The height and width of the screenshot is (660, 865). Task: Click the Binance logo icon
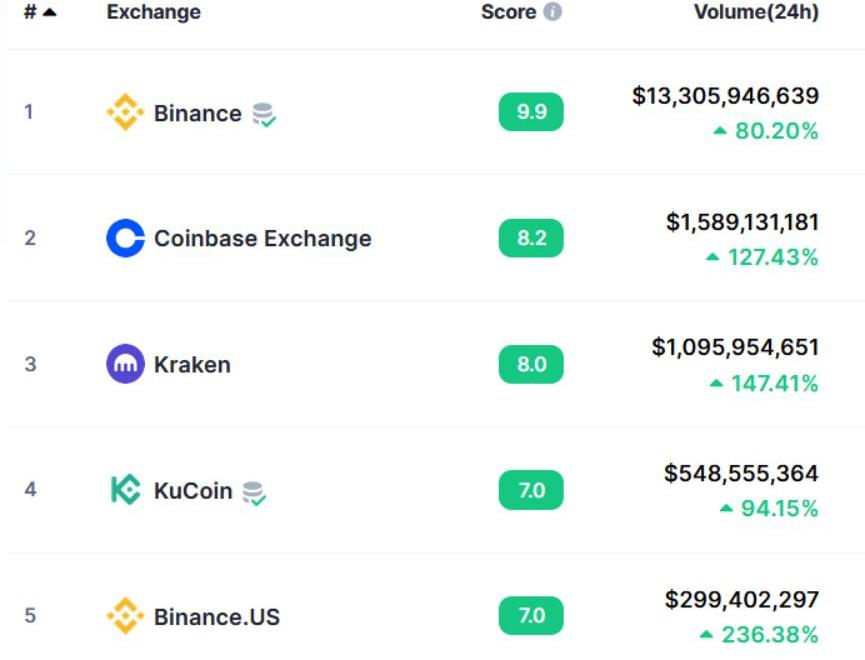(x=125, y=113)
